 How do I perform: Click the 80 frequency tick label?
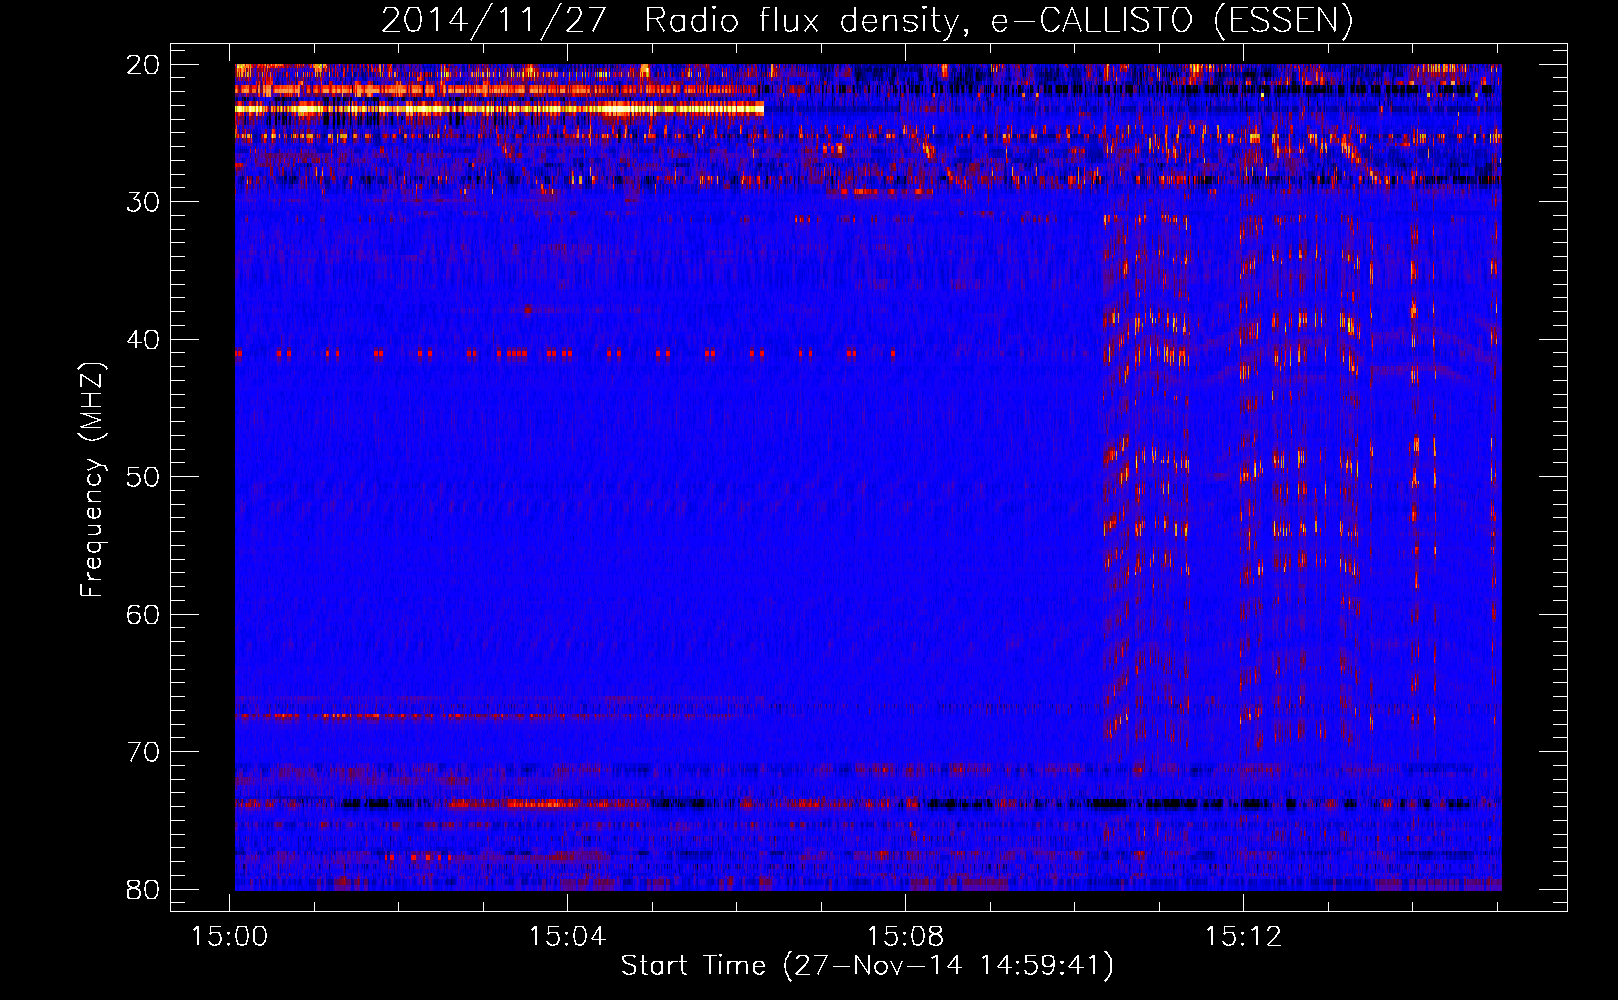144,890
